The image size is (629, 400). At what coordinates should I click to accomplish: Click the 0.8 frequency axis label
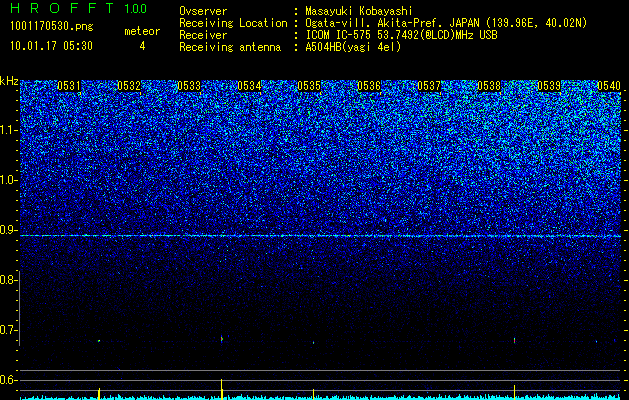pyautogui.click(x=8, y=280)
